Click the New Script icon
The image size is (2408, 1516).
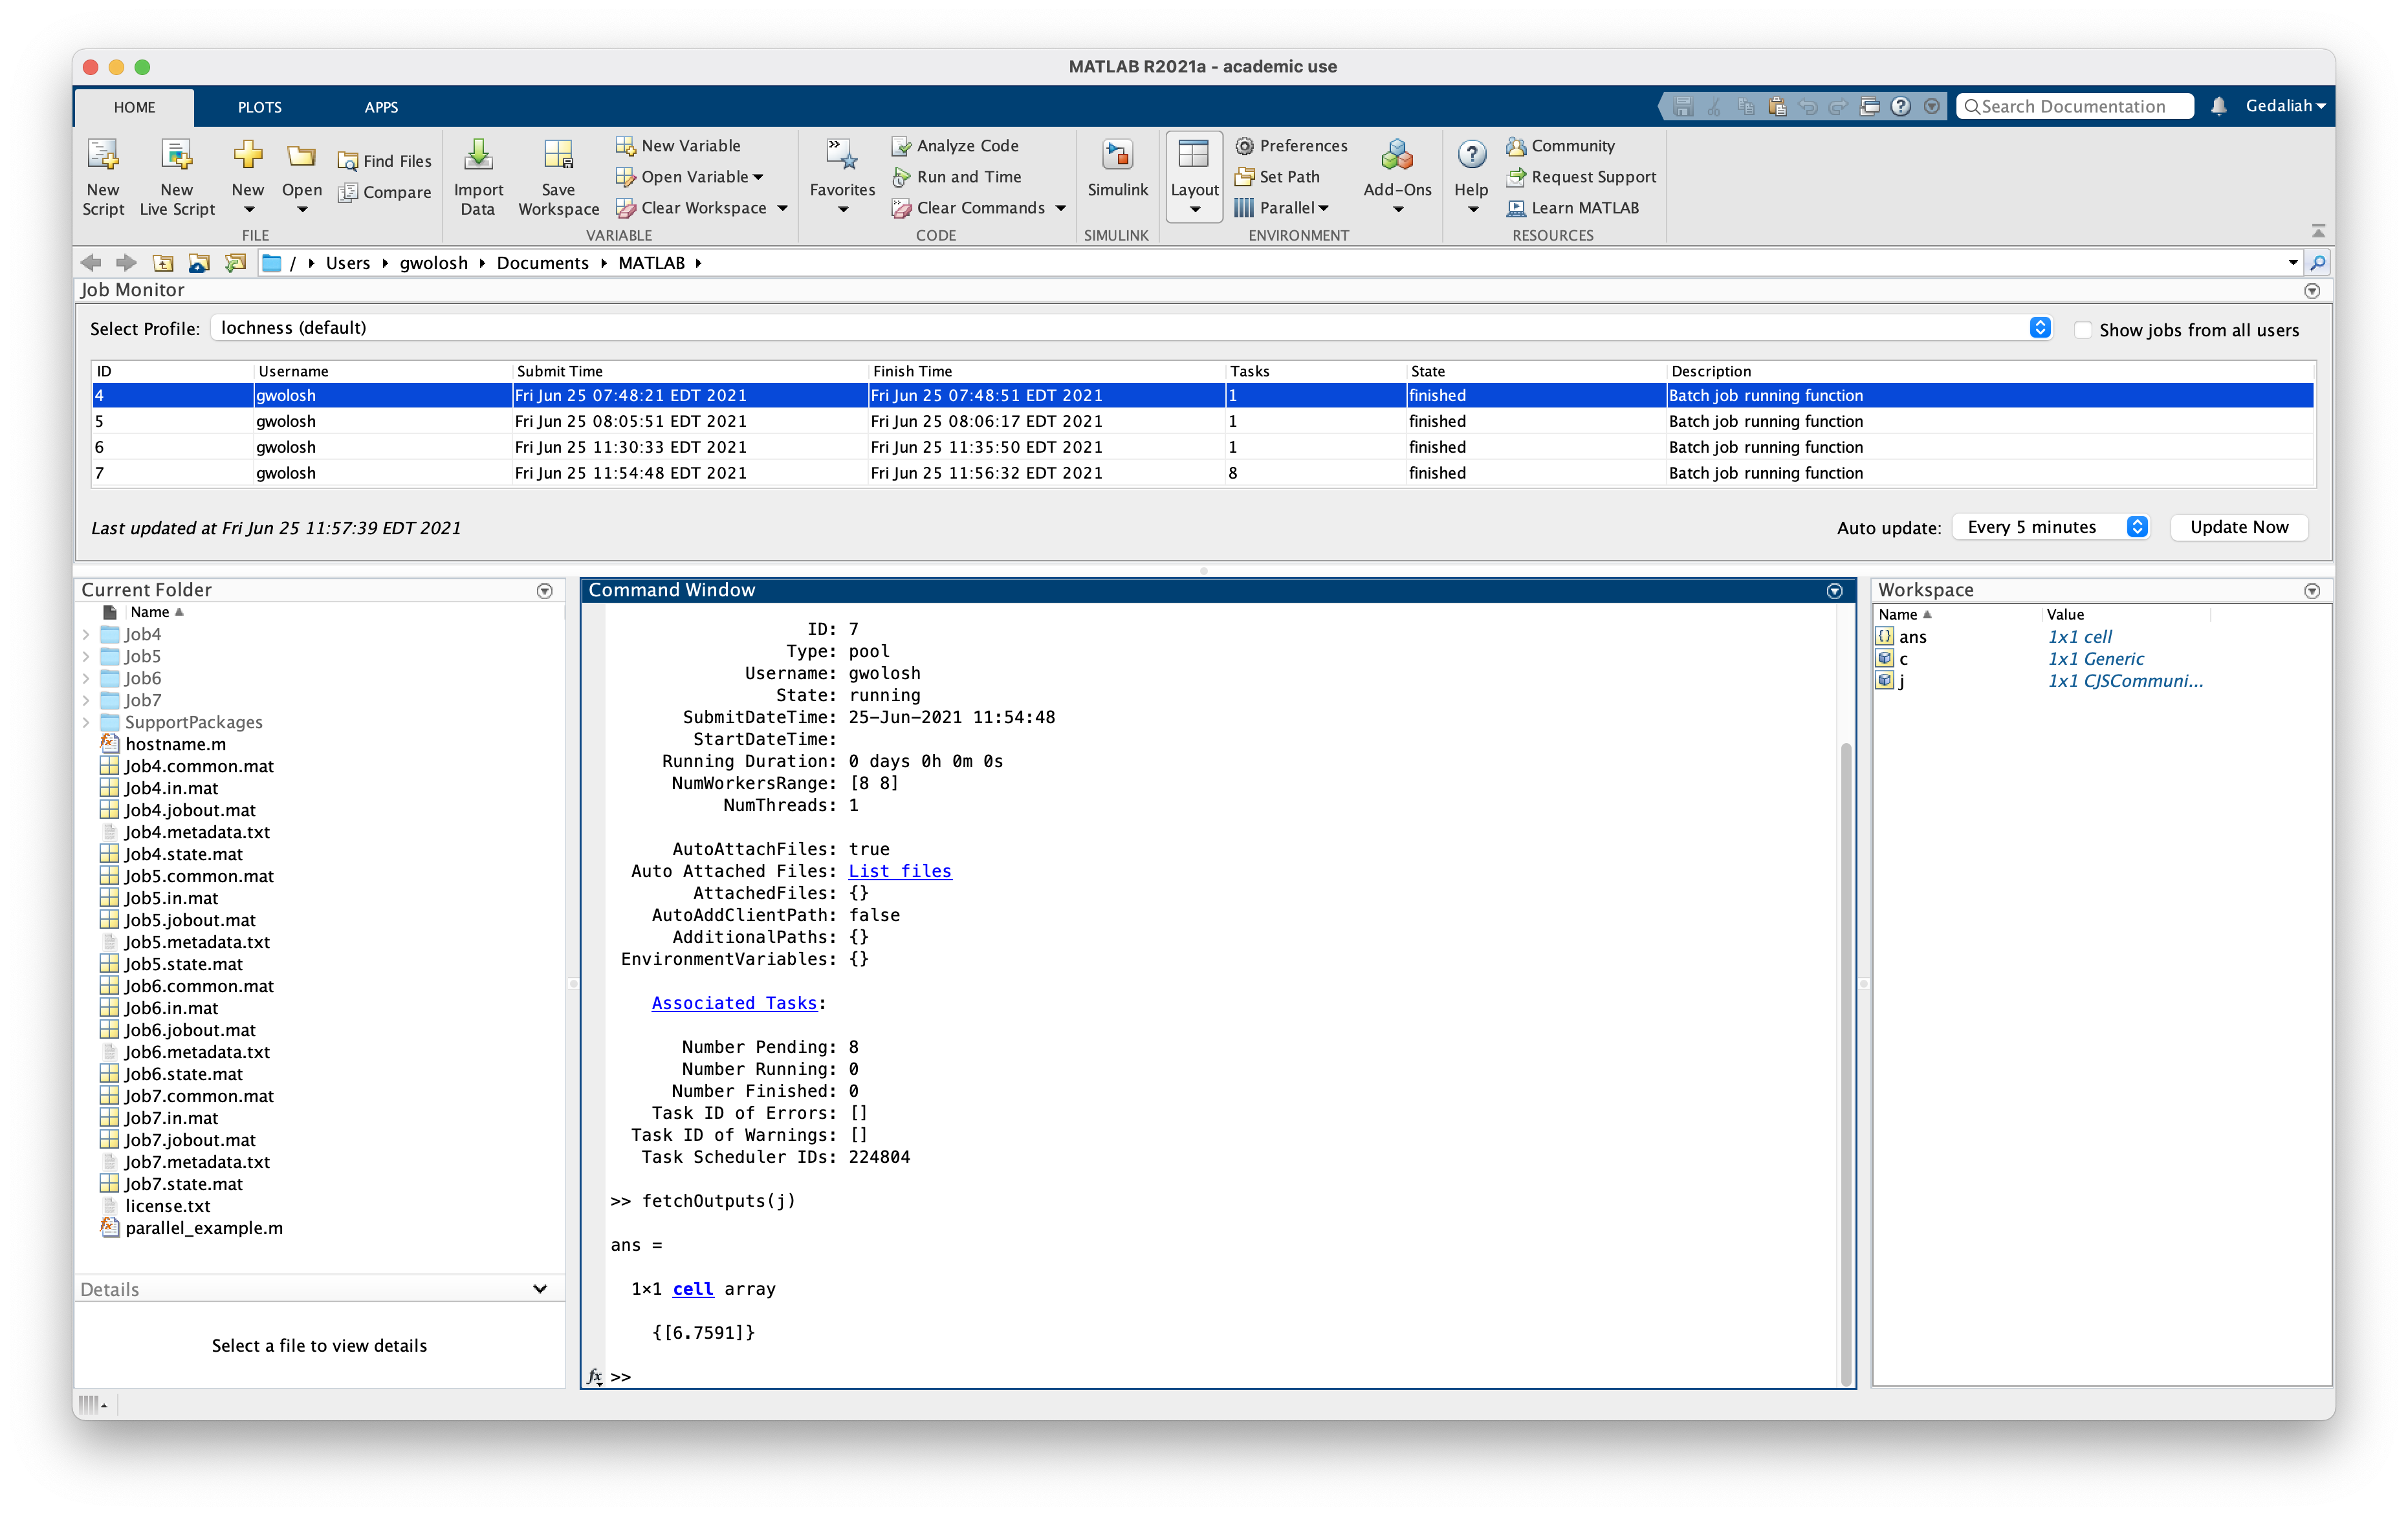click(103, 178)
